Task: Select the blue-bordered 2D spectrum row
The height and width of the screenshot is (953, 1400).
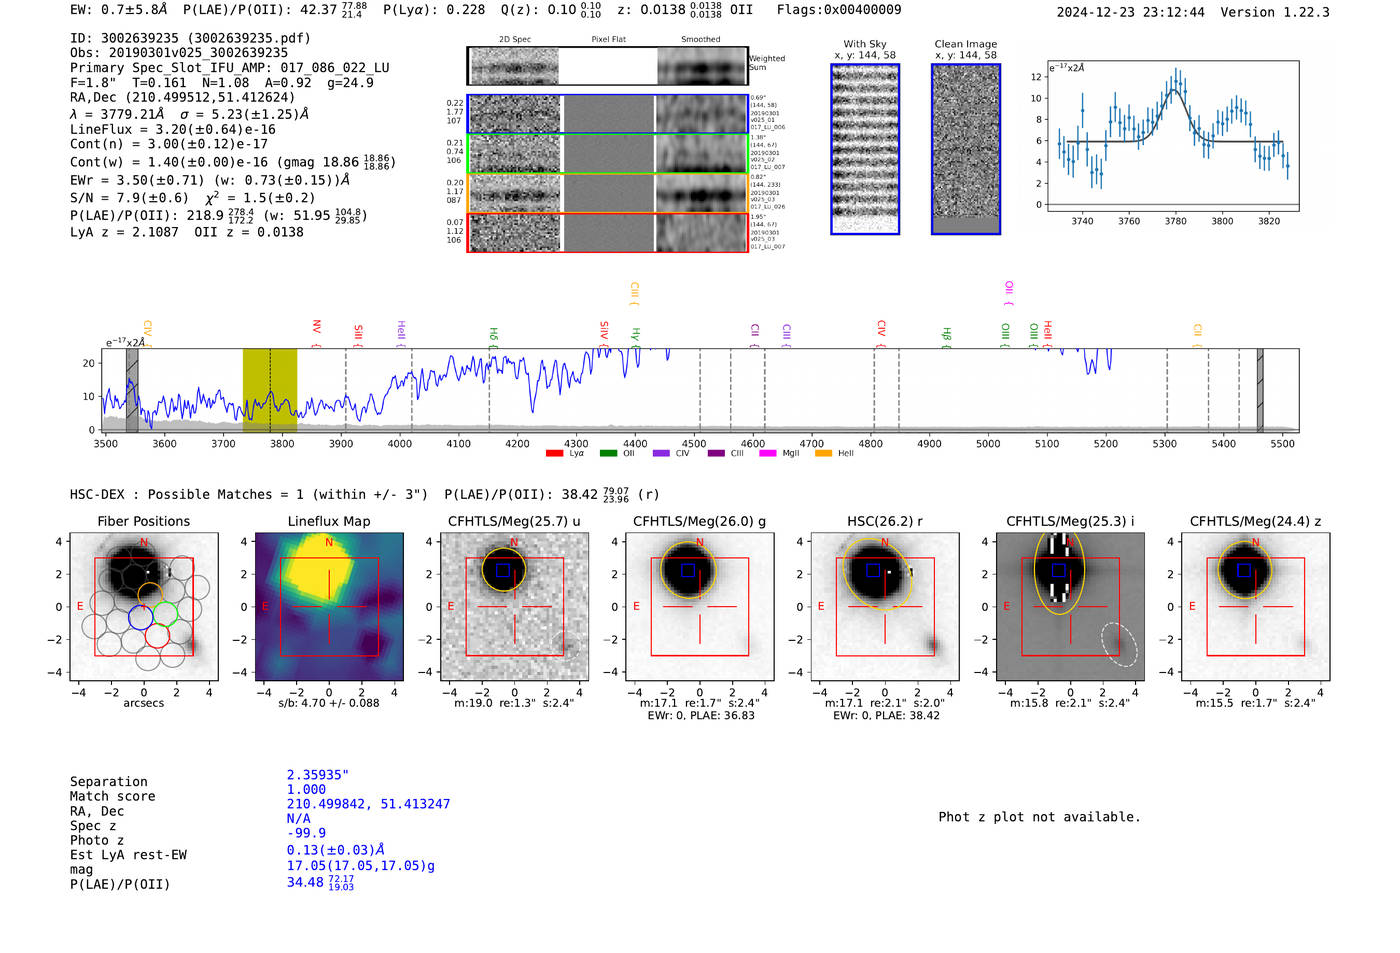Action: (x=607, y=114)
